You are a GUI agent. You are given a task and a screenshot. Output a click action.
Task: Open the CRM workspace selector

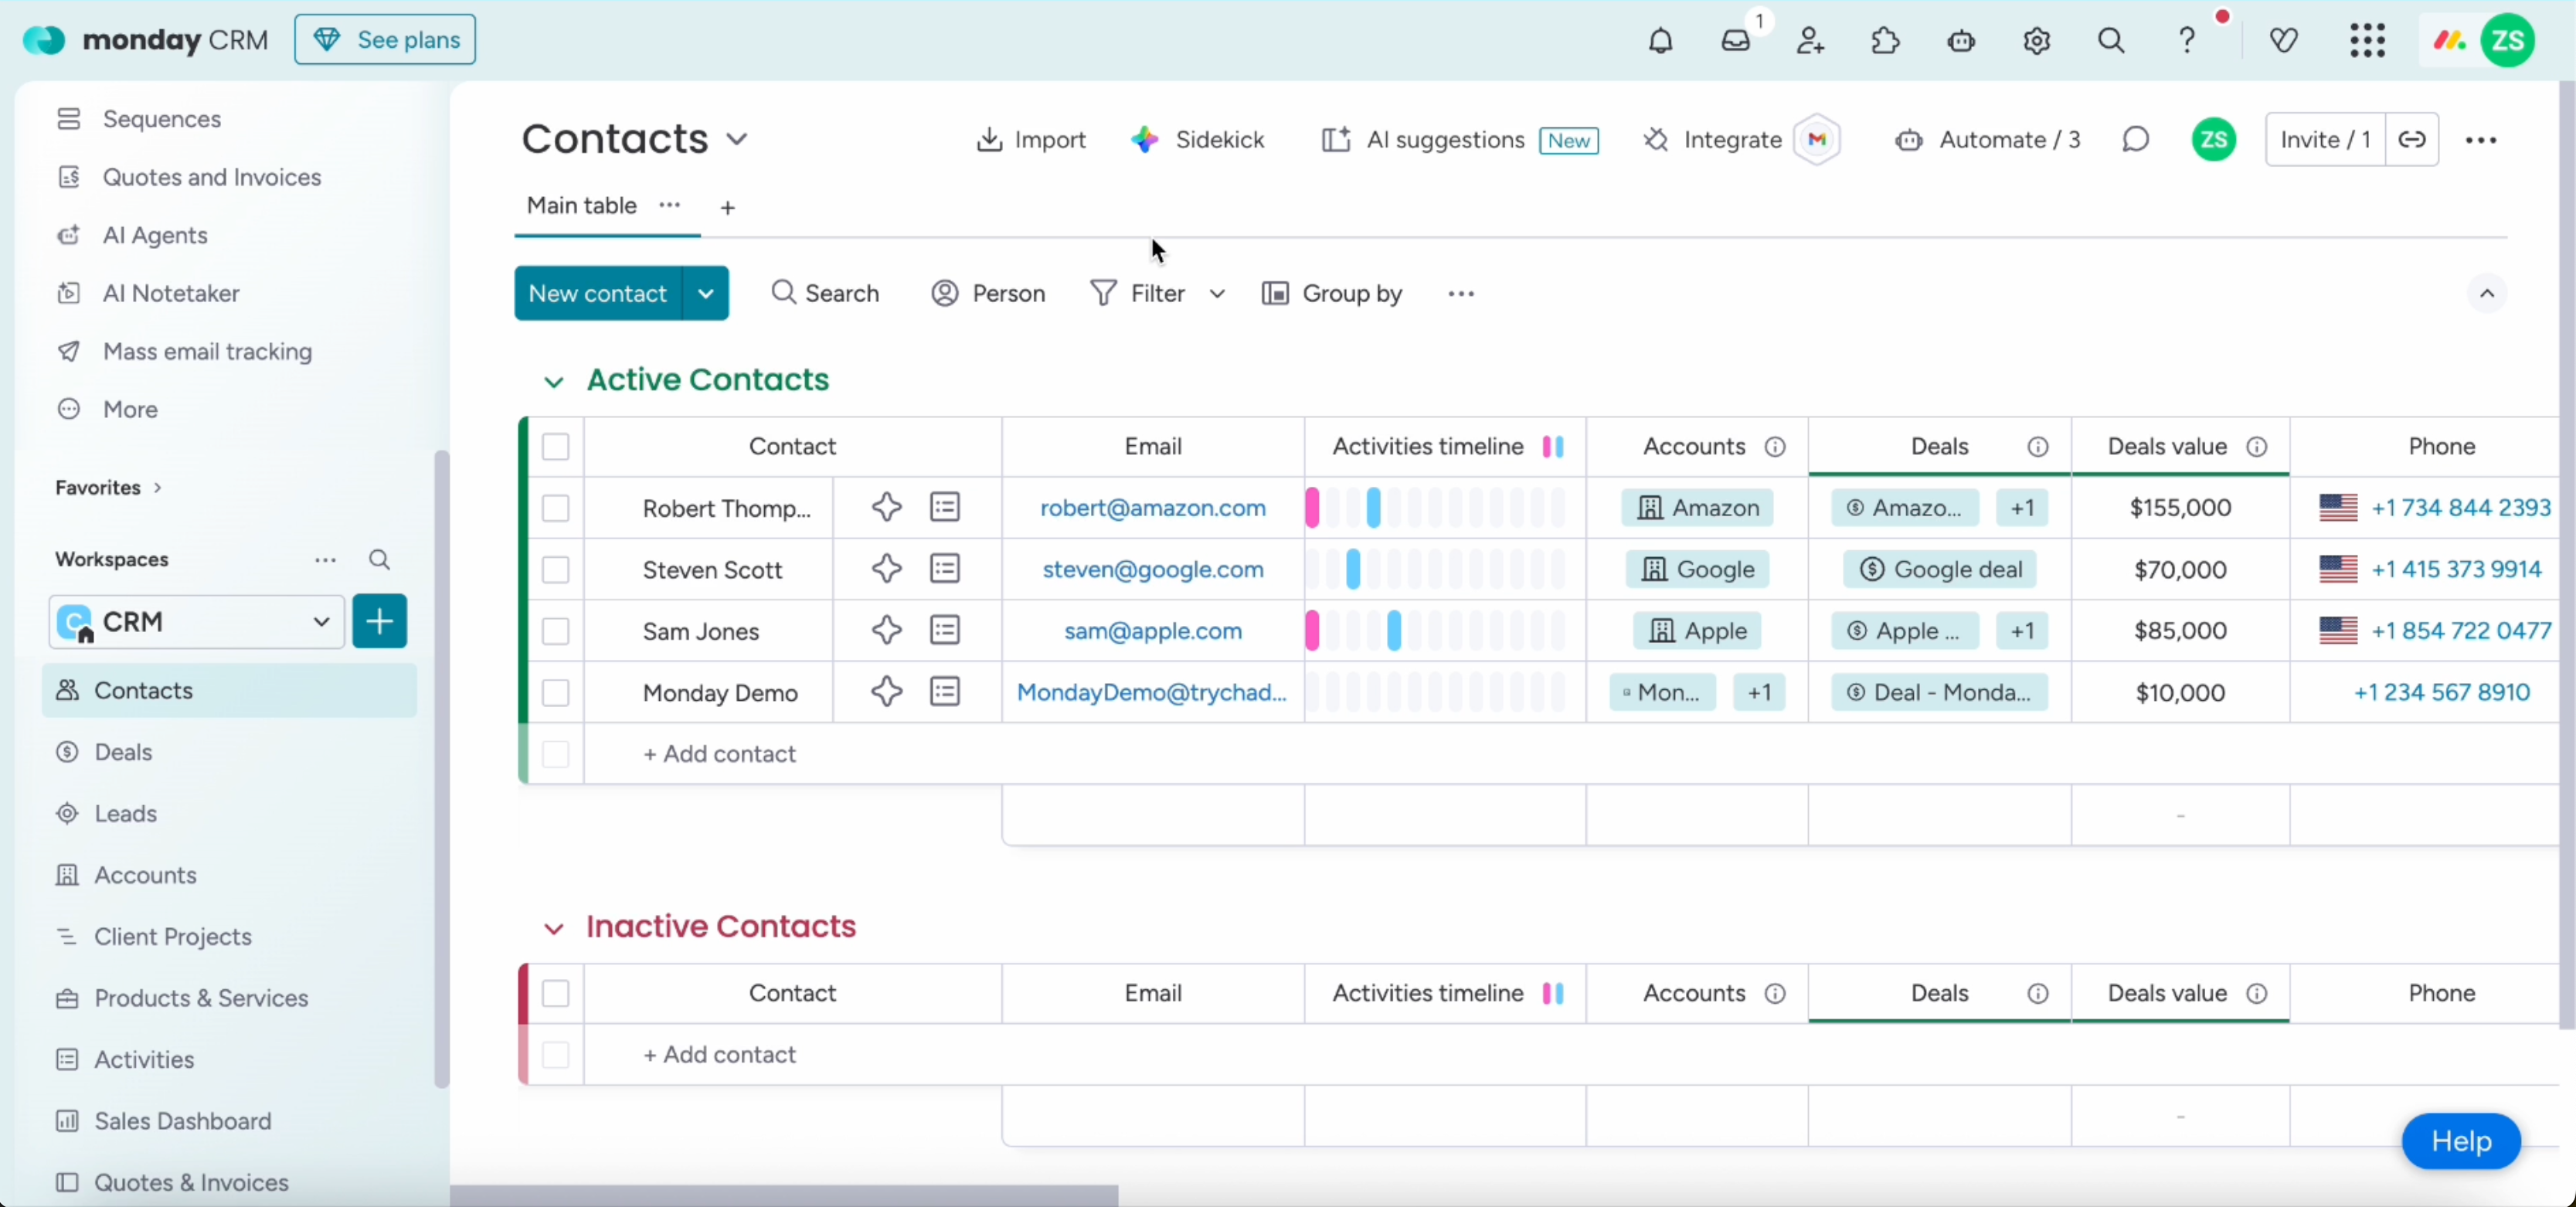[x=196, y=622]
